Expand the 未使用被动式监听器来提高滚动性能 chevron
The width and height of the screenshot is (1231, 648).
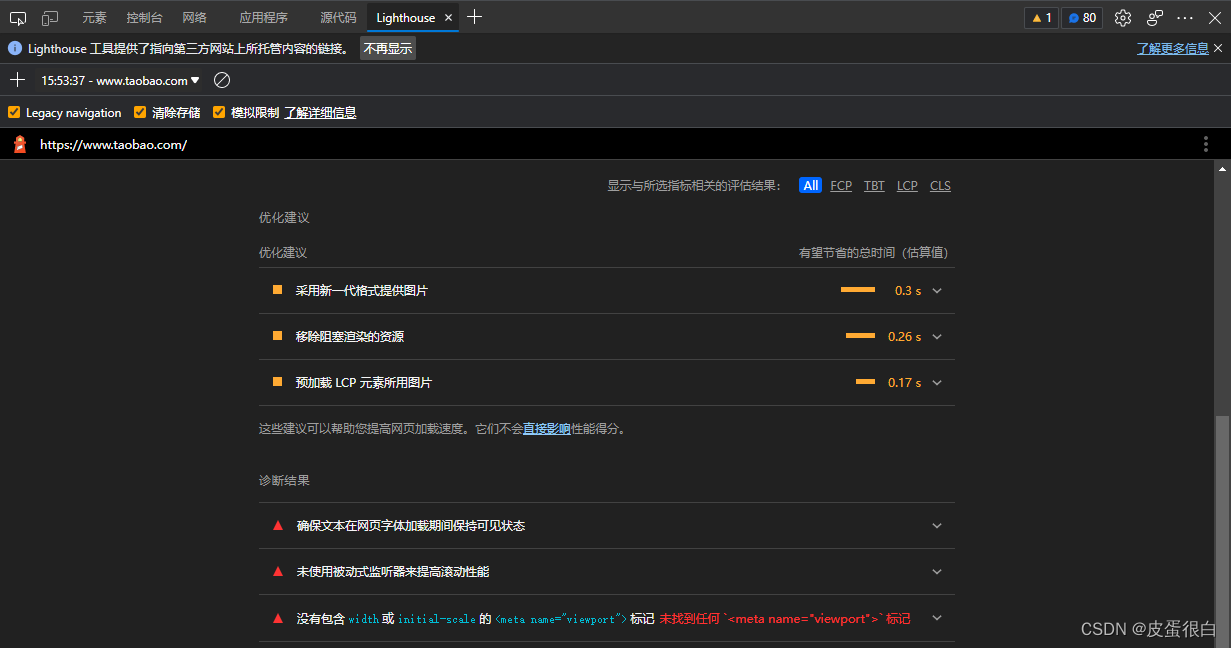coord(937,572)
